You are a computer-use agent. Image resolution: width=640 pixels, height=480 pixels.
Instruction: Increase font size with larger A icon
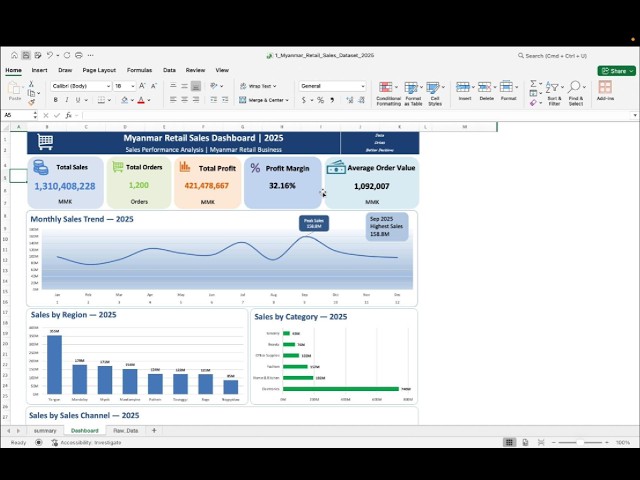click(x=142, y=86)
